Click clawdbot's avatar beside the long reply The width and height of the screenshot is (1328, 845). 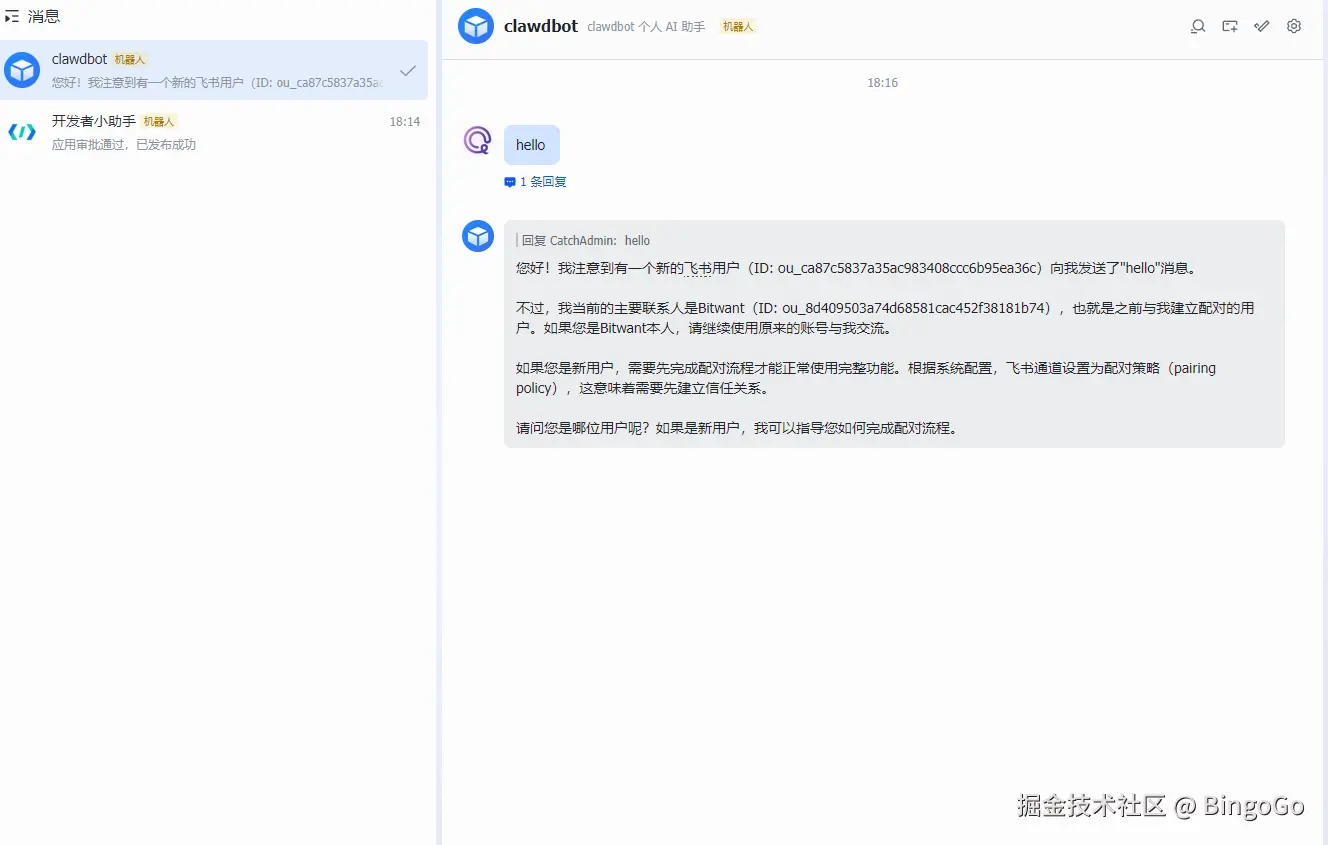point(477,236)
